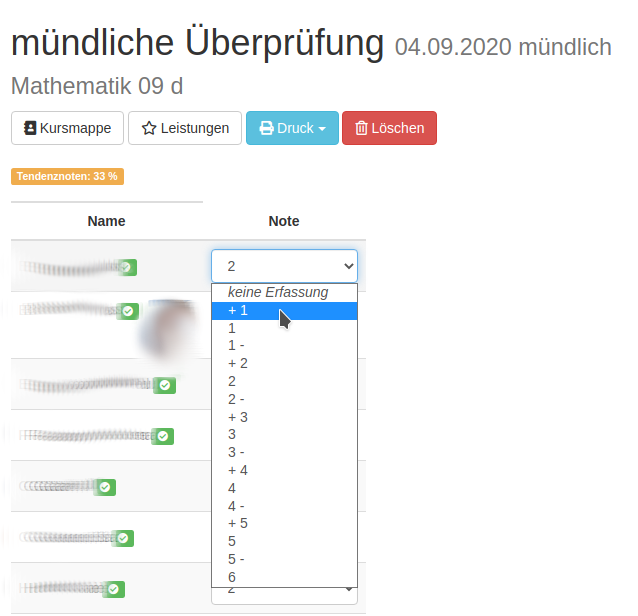The width and height of the screenshot is (638, 616).
Task: Choose 'keine Erfassung' option
Action: pos(278,292)
